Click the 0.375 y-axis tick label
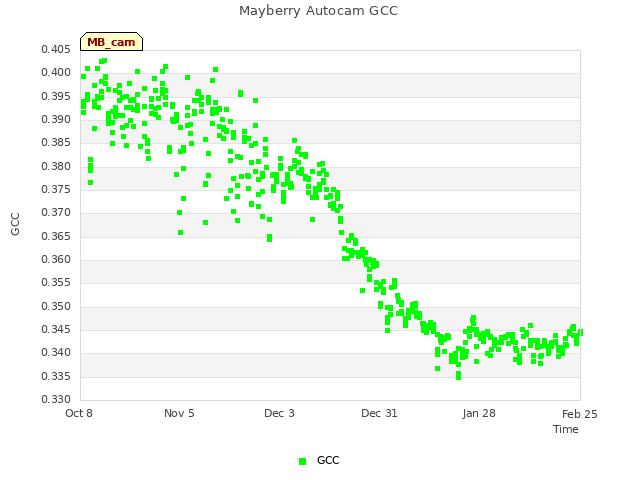Image resolution: width=640 pixels, height=480 pixels. click(x=56, y=189)
